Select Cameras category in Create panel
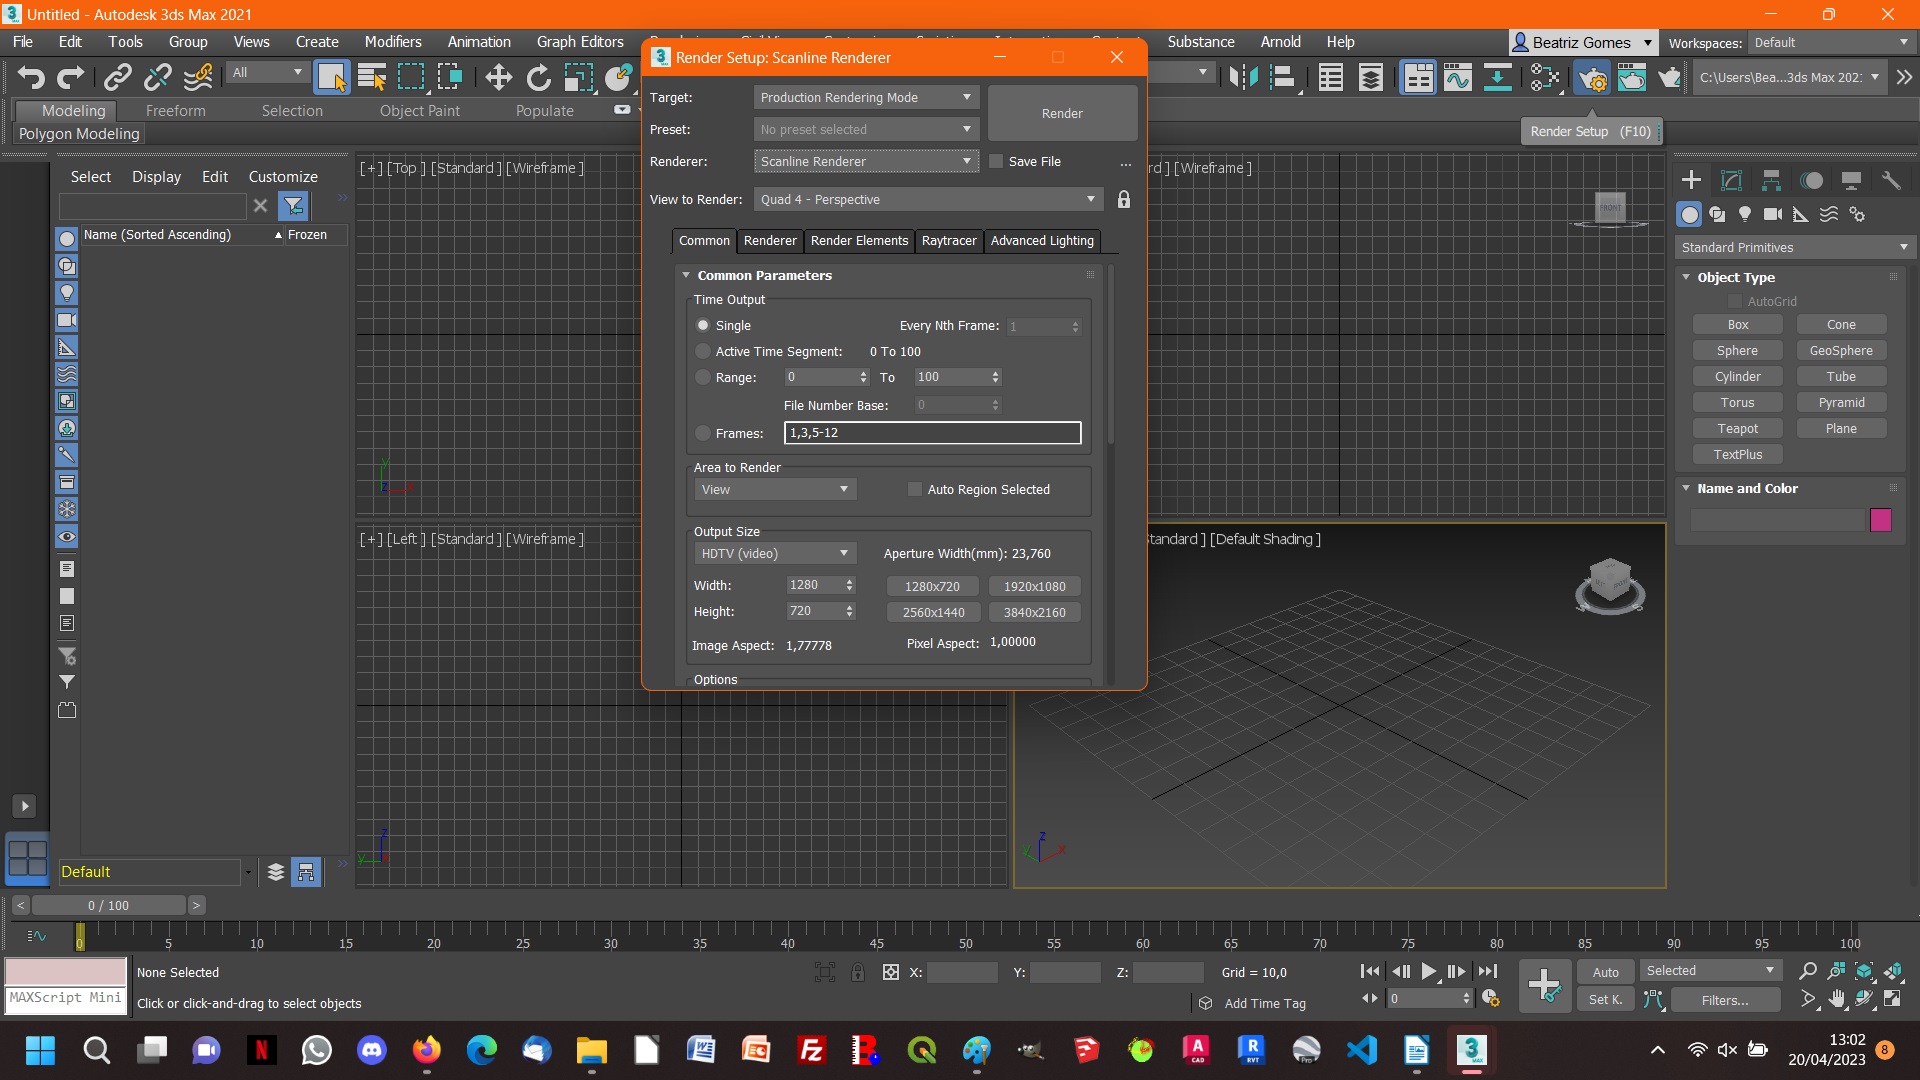Image resolution: width=1920 pixels, height=1080 pixels. (1773, 214)
